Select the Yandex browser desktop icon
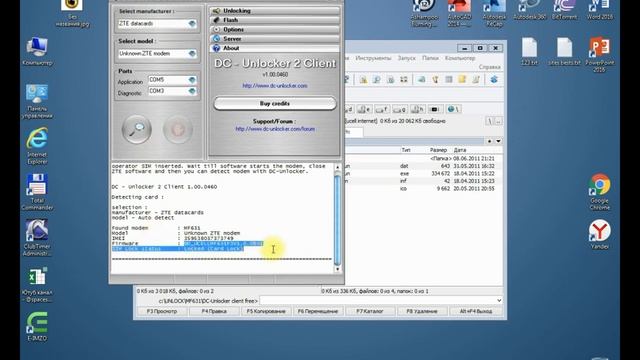The height and width of the screenshot is (360, 640). tap(600, 235)
